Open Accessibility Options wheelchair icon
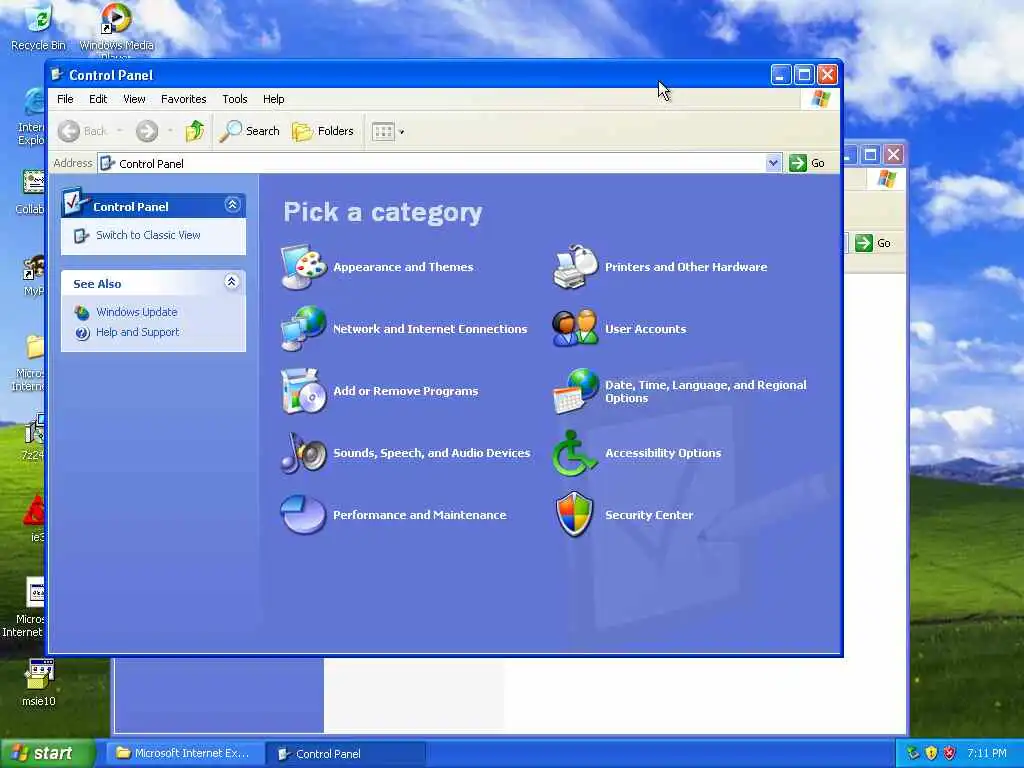The height and width of the screenshot is (768, 1024). pyautogui.click(x=575, y=453)
